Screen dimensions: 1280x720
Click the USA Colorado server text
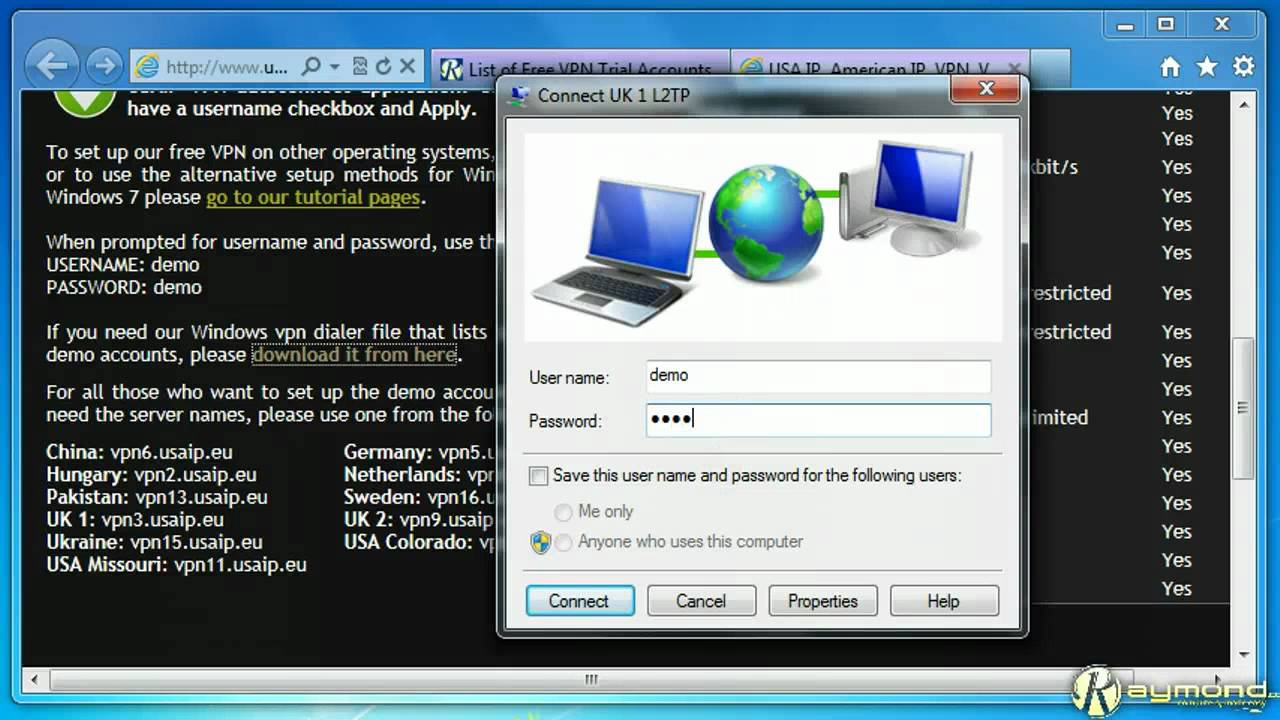(x=420, y=542)
